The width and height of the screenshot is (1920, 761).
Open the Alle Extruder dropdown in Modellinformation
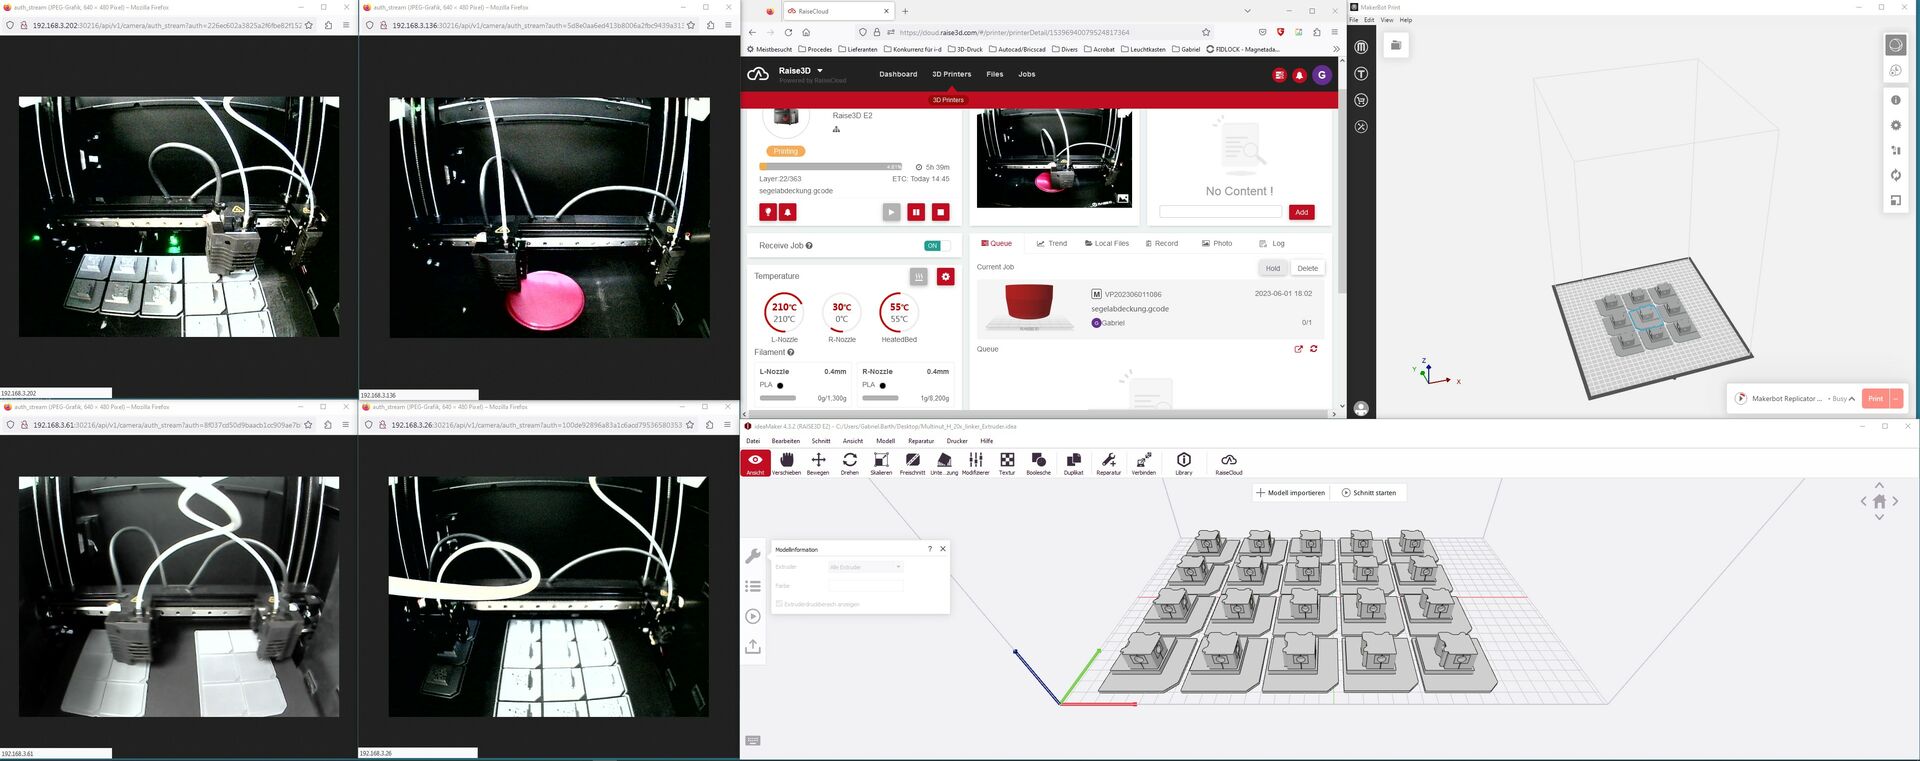[866, 567]
